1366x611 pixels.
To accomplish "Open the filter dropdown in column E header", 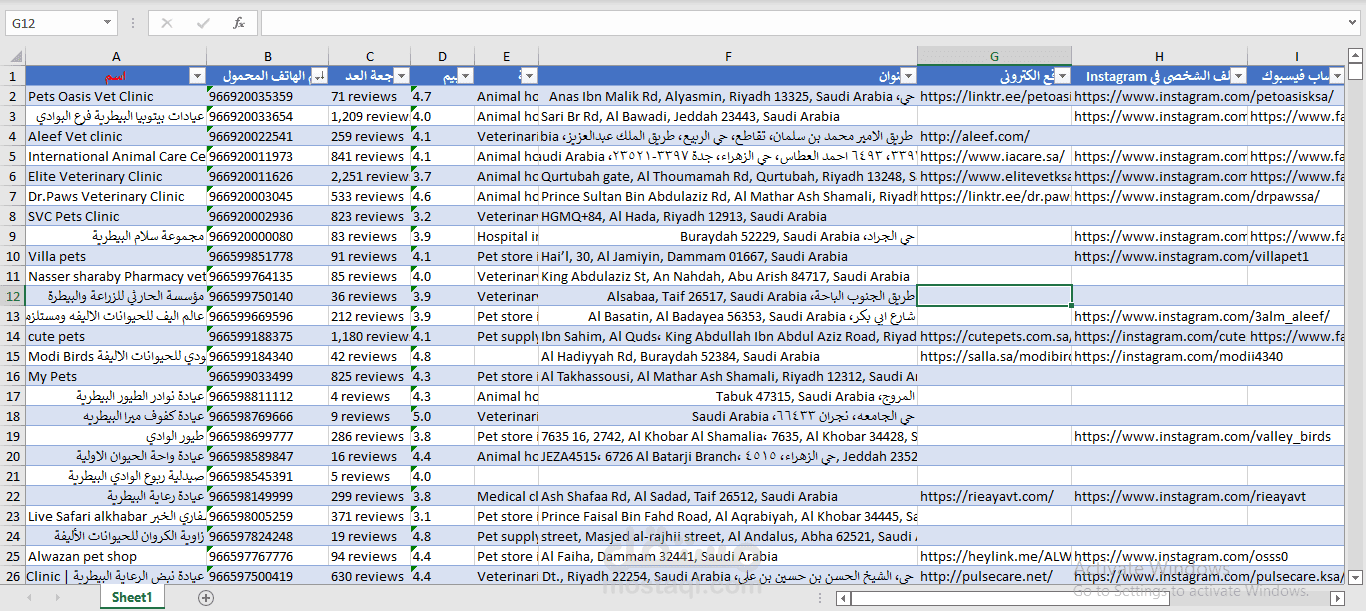I will click(529, 76).
